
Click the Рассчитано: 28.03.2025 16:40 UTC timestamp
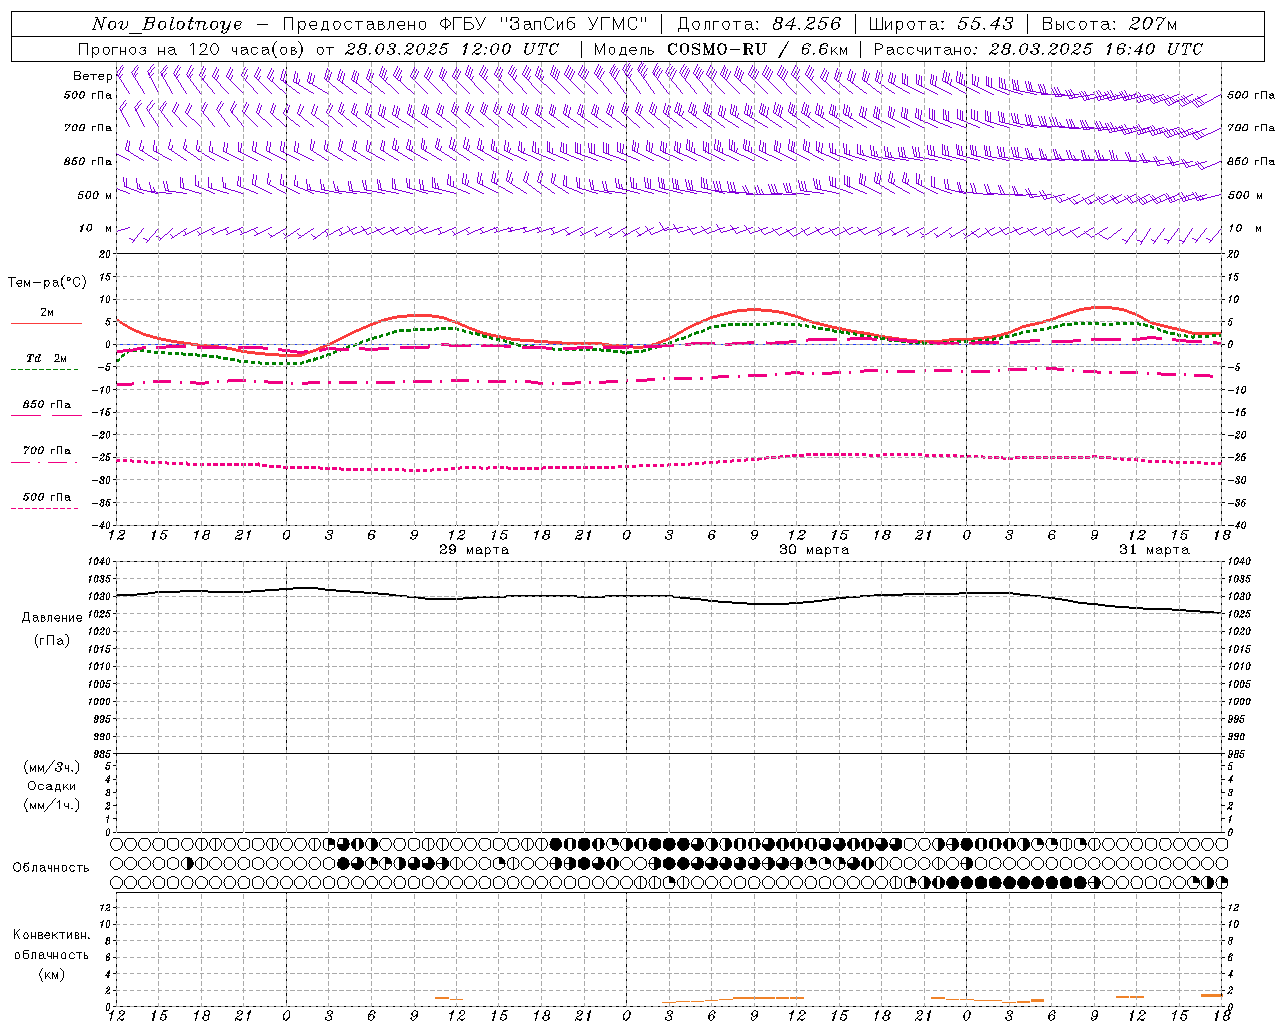coord(1038,49)
